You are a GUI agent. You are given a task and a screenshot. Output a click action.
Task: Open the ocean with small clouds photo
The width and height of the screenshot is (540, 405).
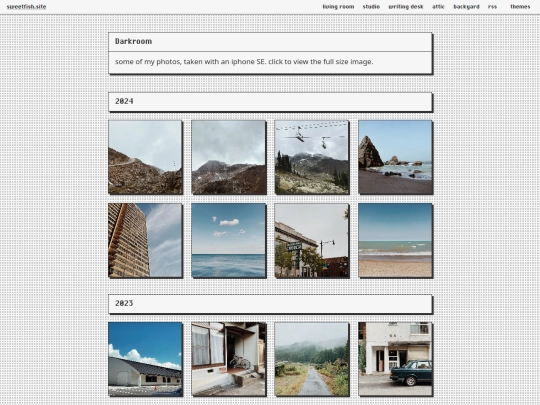click(229, 240)
